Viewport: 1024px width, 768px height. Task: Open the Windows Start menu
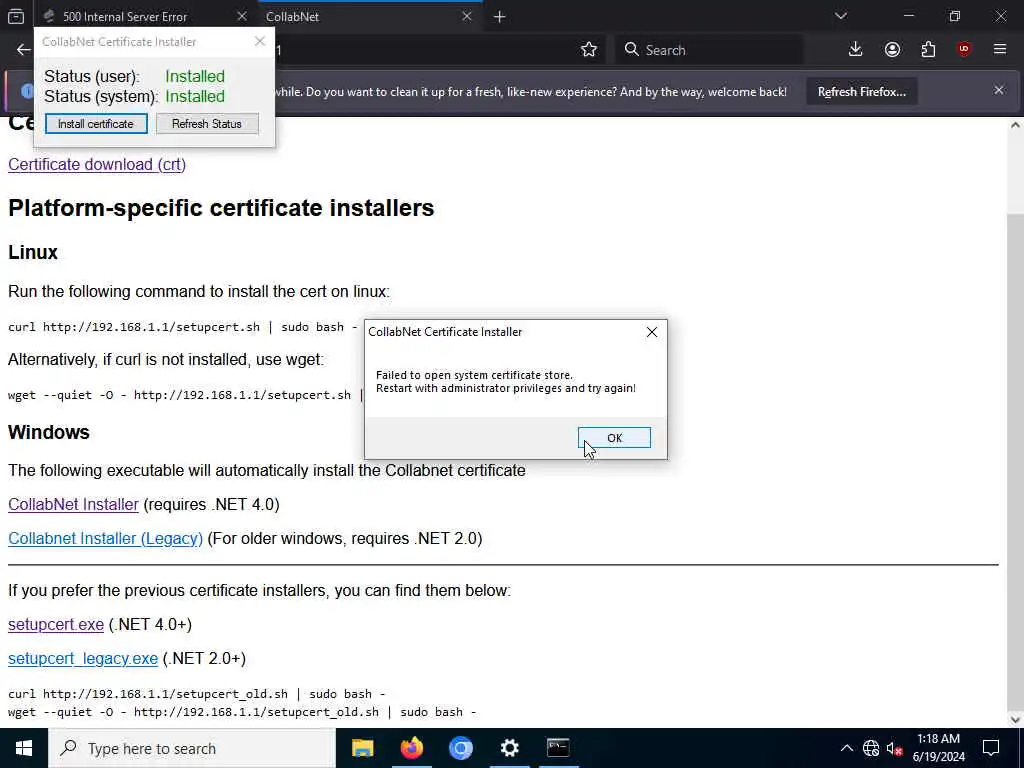[x=24, y=748]
